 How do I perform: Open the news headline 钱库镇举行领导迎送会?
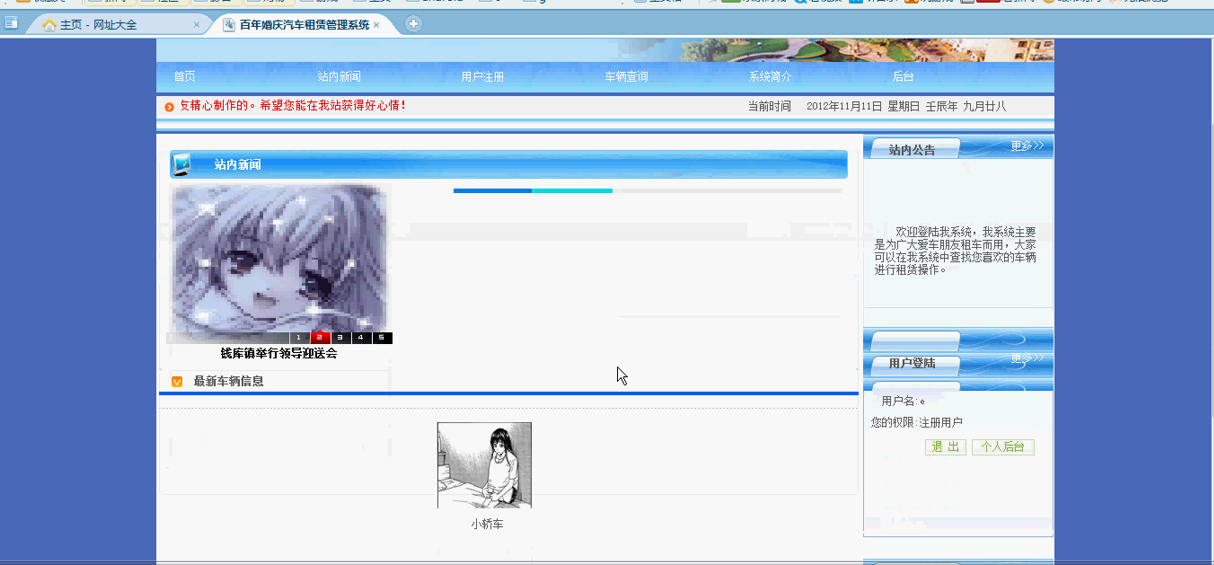pos(279,353)
